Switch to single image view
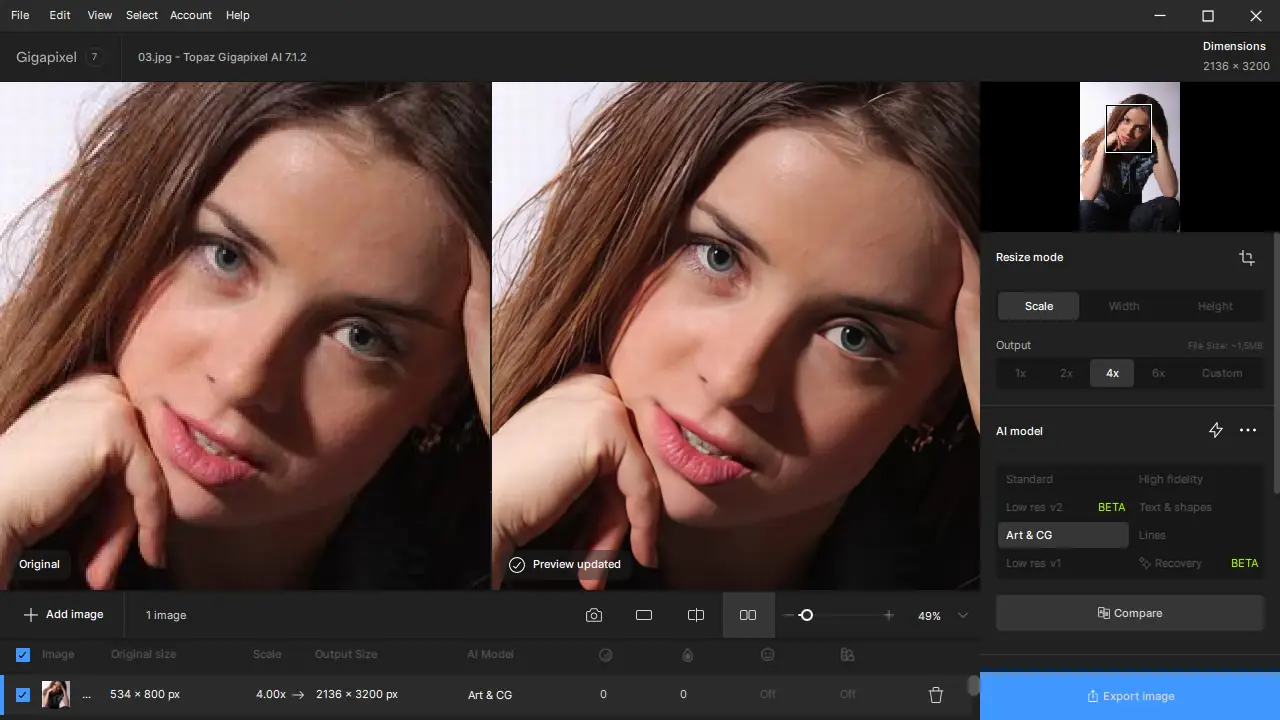Image resolution: width=1280 pixels, height=720 pixels. [x=644, y=615]
